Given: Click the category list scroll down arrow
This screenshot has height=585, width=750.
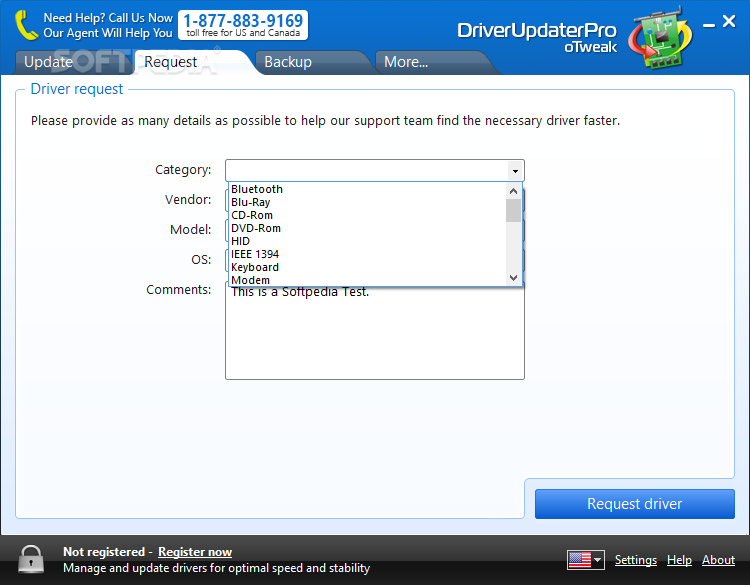Looking at the screenshot, I should point(514,277).
